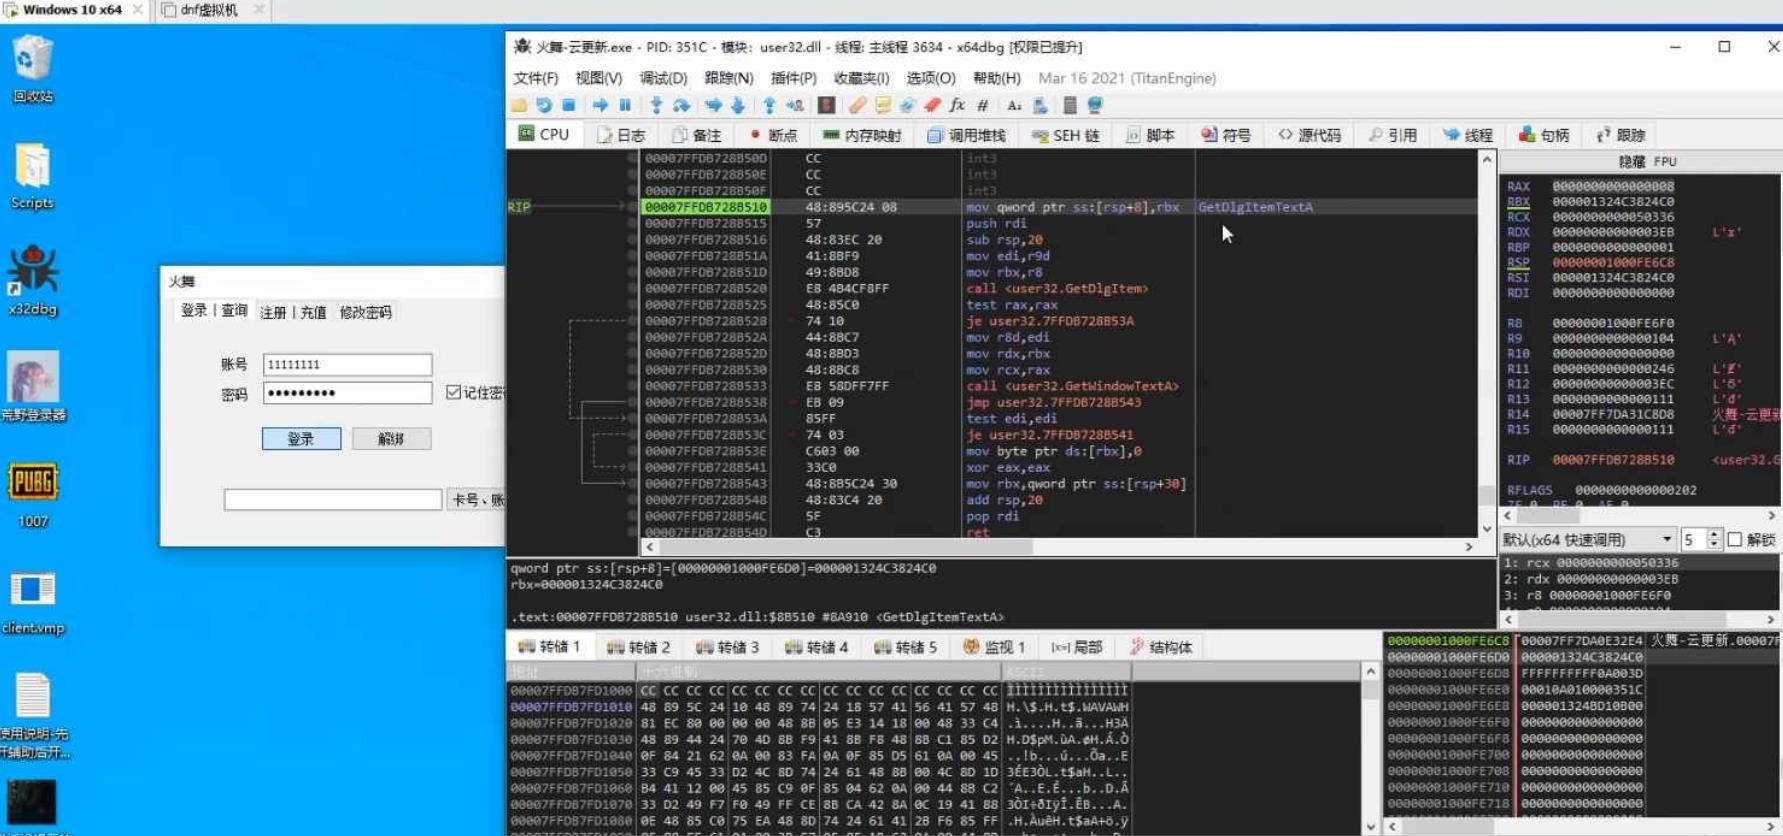
Task: Switch to the 符号 tab
Action: pyautogui.click(x=1226, y=135)
